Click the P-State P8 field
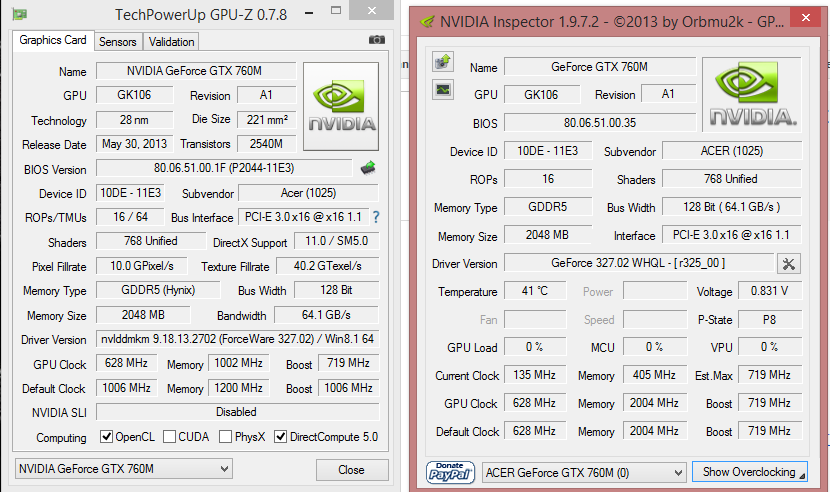This screenshot has width=830, height=492. [x=770, y=320]
